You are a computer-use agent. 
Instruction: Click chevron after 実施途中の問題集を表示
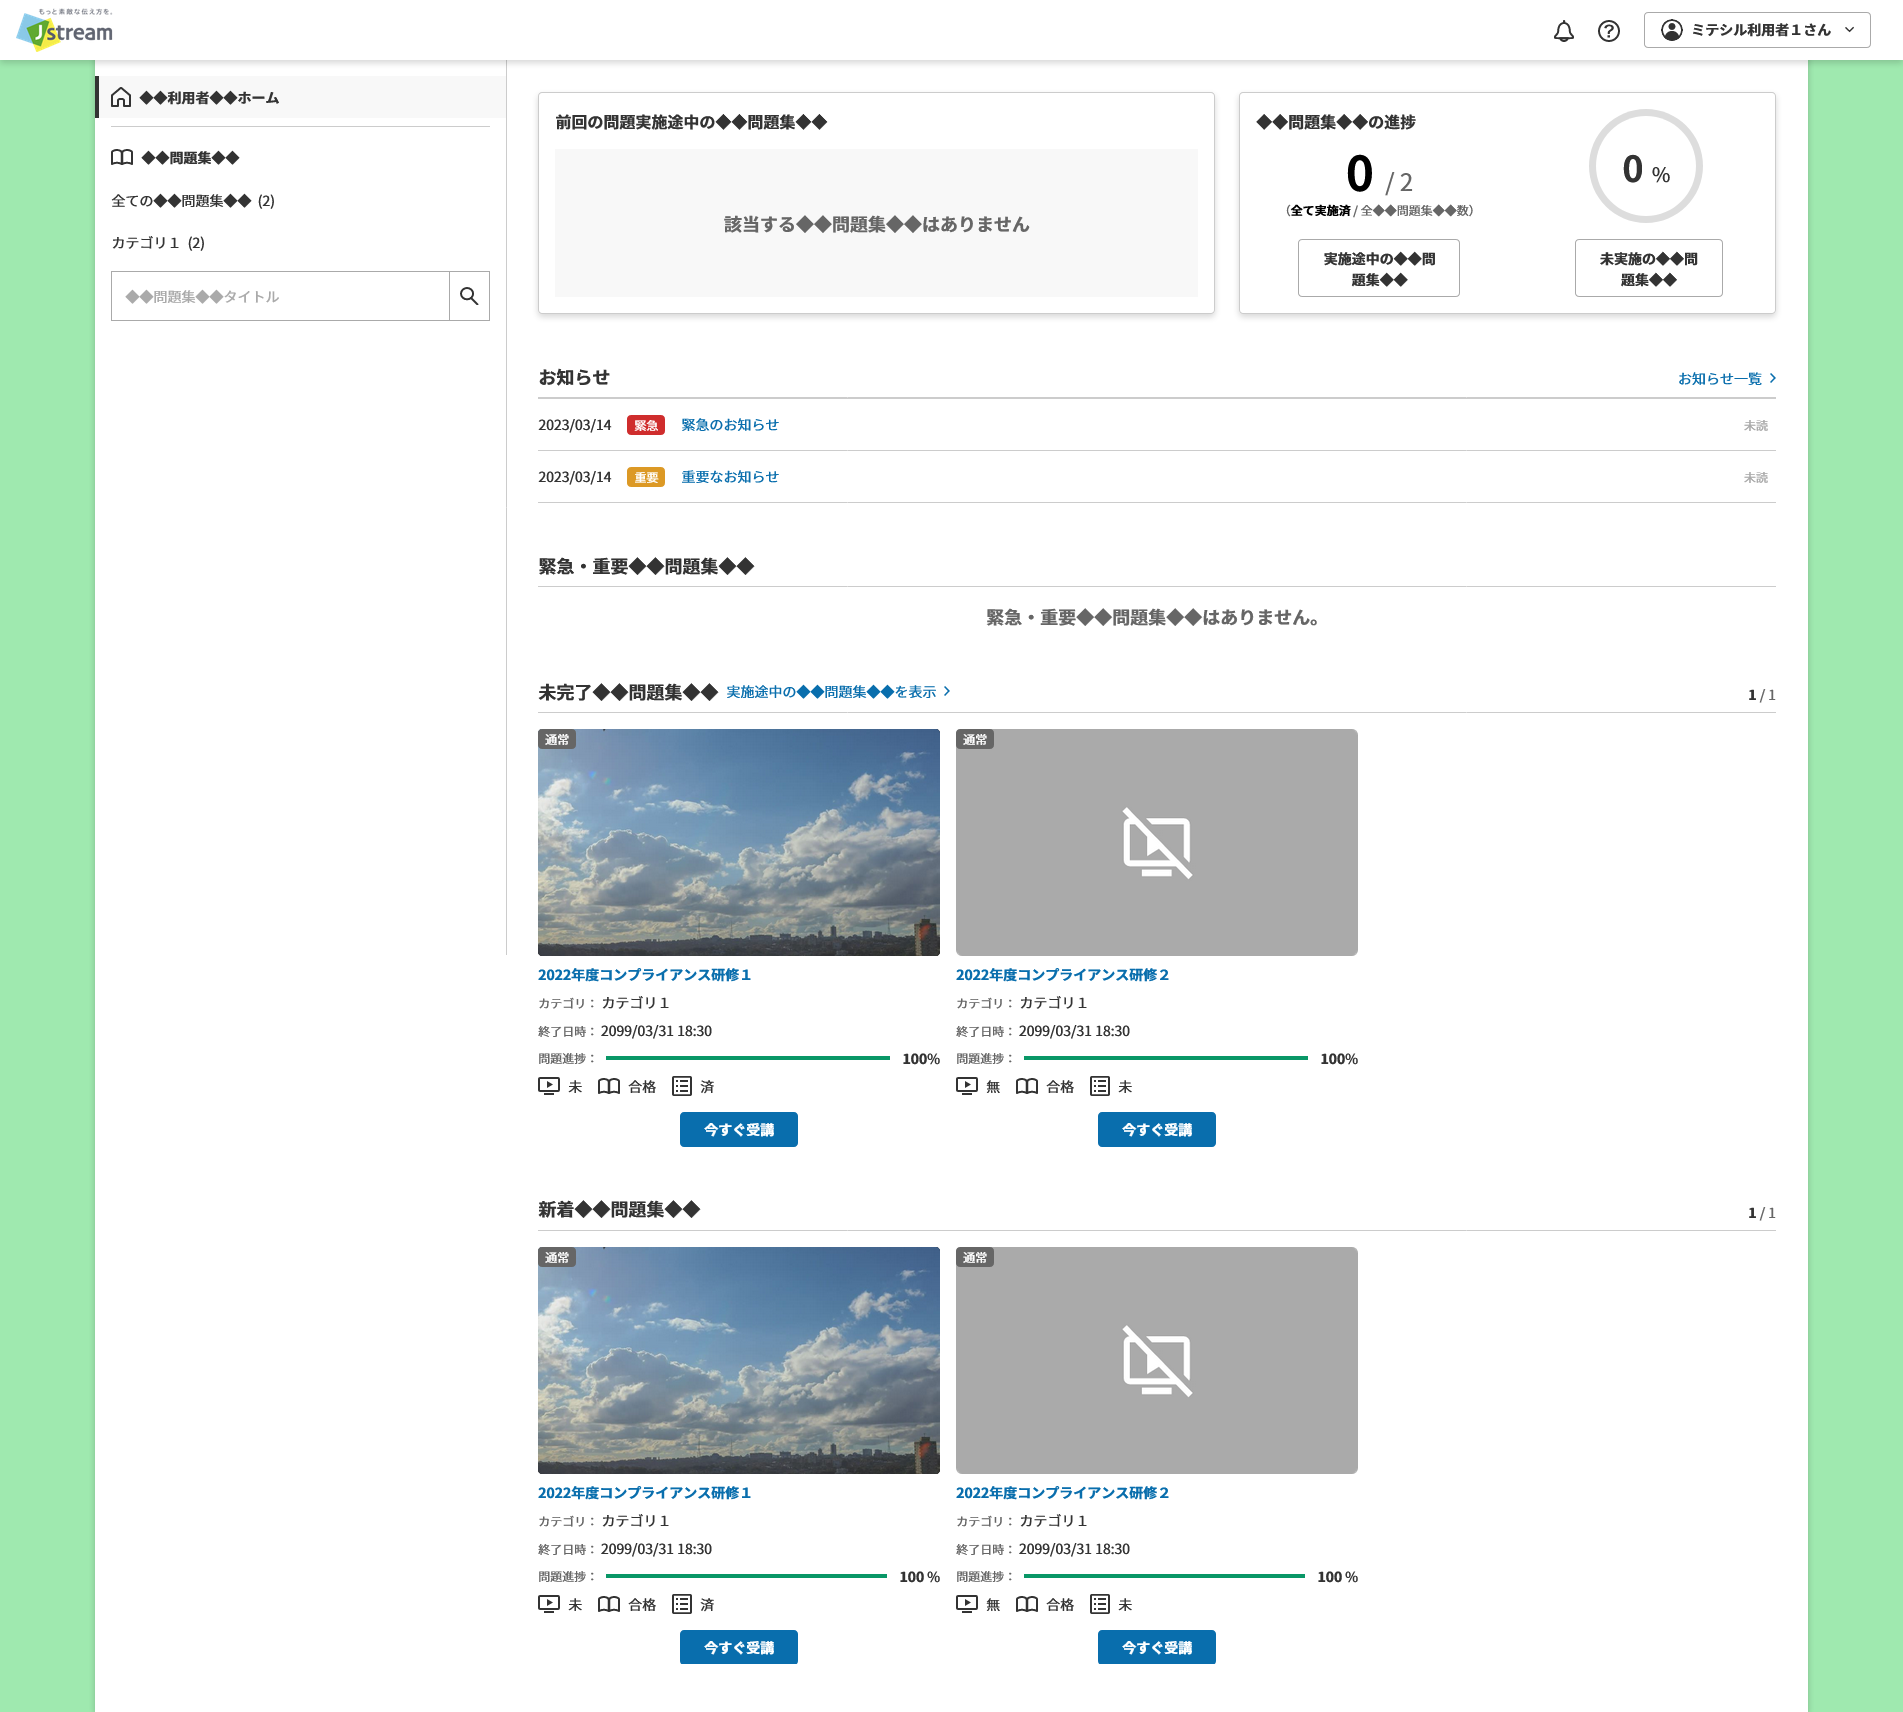pyautogui.click(x=947, y=691)
